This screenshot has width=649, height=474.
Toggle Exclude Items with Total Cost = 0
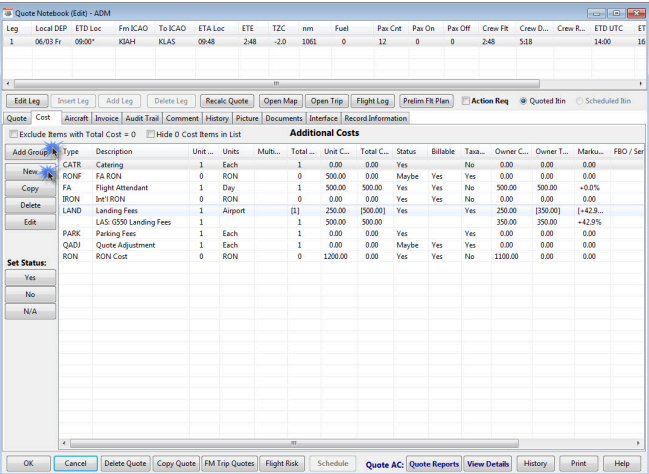[x=14, y=134]
